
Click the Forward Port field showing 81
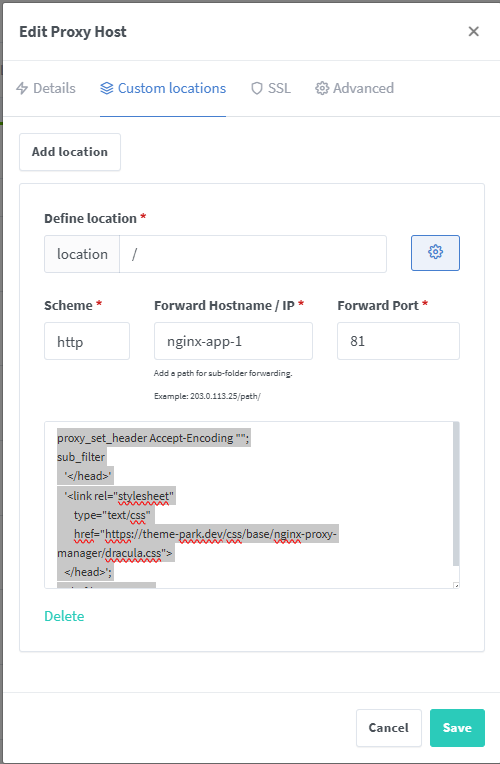pyautogui.click(x=398, y=341)
